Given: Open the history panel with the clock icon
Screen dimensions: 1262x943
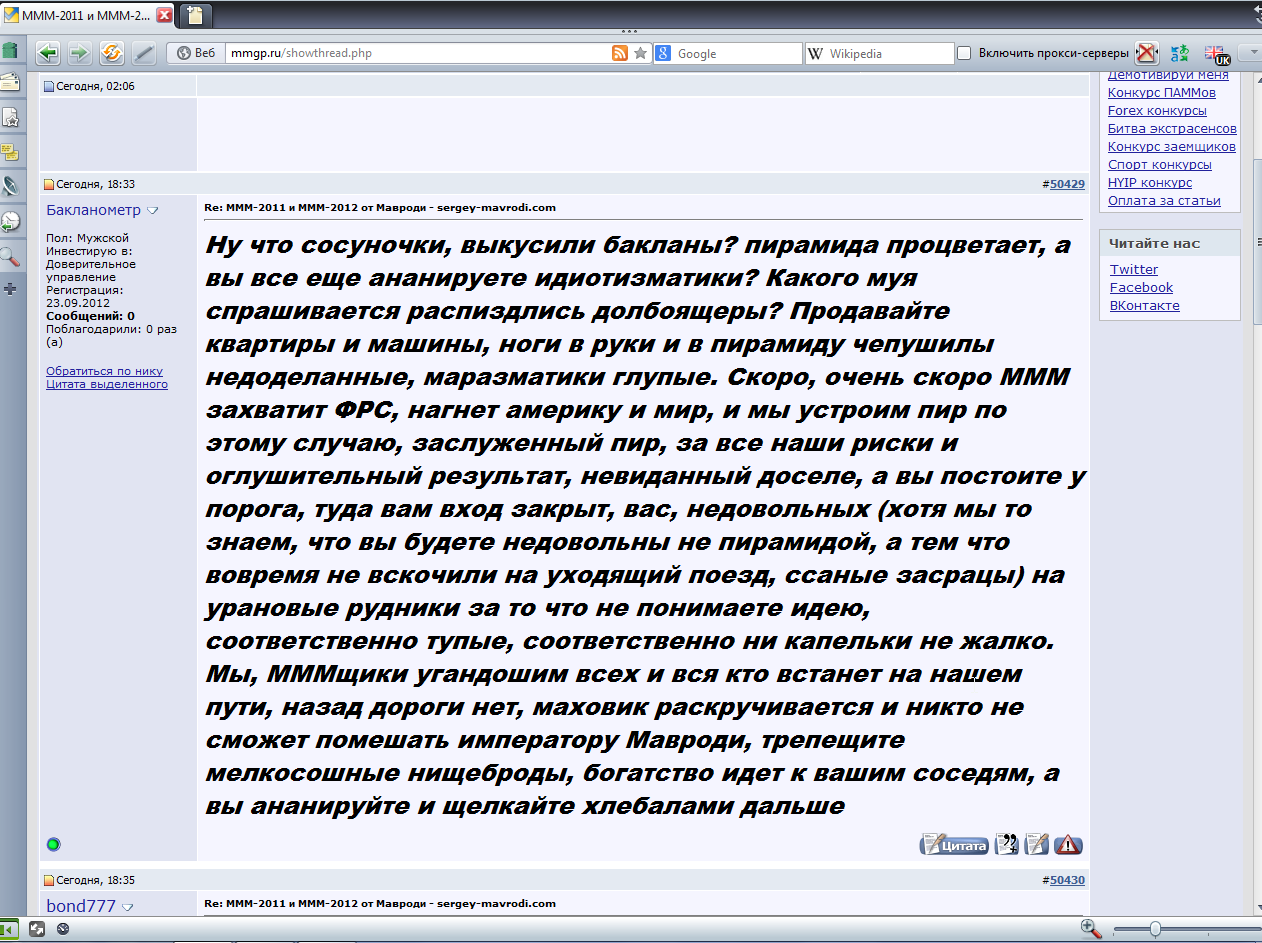Looking at the screenshot, I should click(x=10, y=221).
